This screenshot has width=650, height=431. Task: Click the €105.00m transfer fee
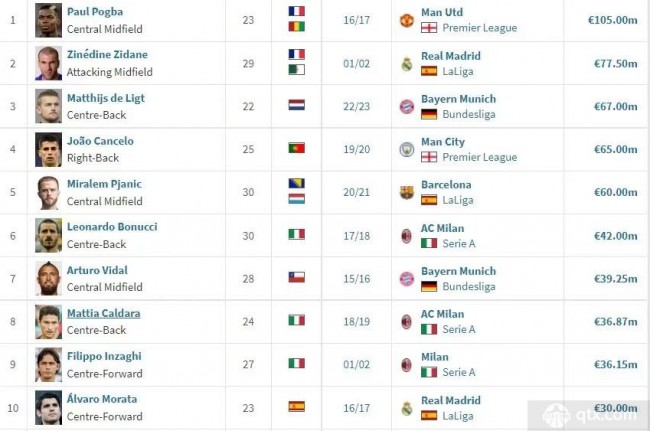pyautogui.click(x=613, y=20)
